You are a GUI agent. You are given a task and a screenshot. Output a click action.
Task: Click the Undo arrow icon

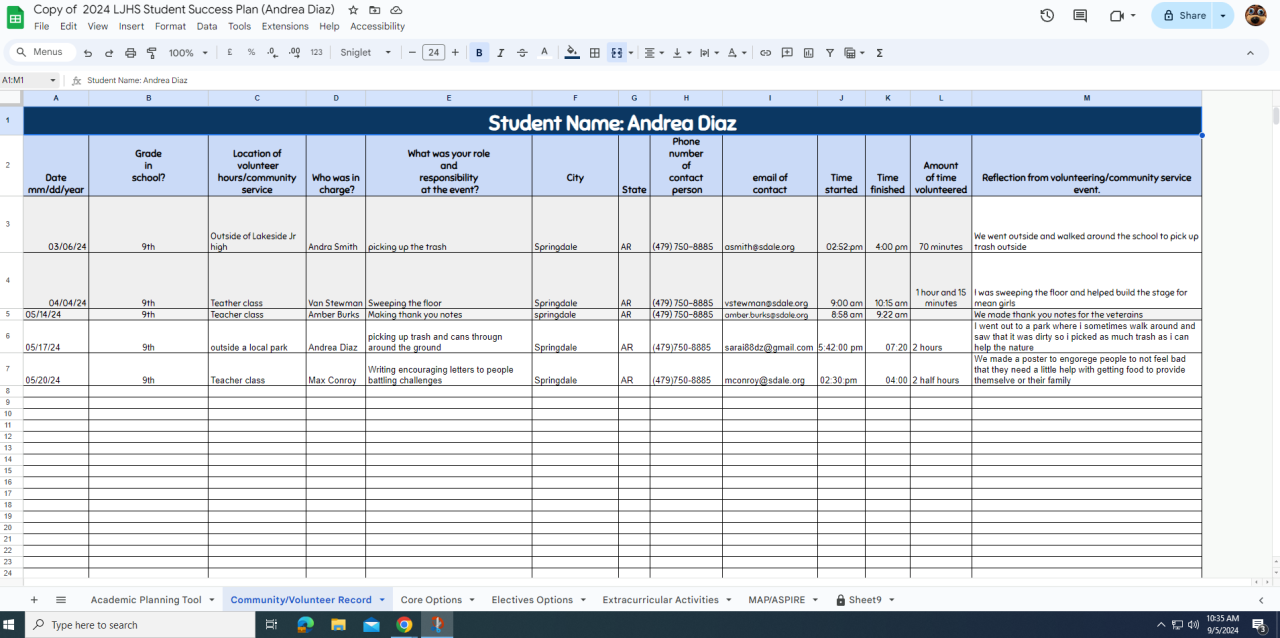[88, 53]
